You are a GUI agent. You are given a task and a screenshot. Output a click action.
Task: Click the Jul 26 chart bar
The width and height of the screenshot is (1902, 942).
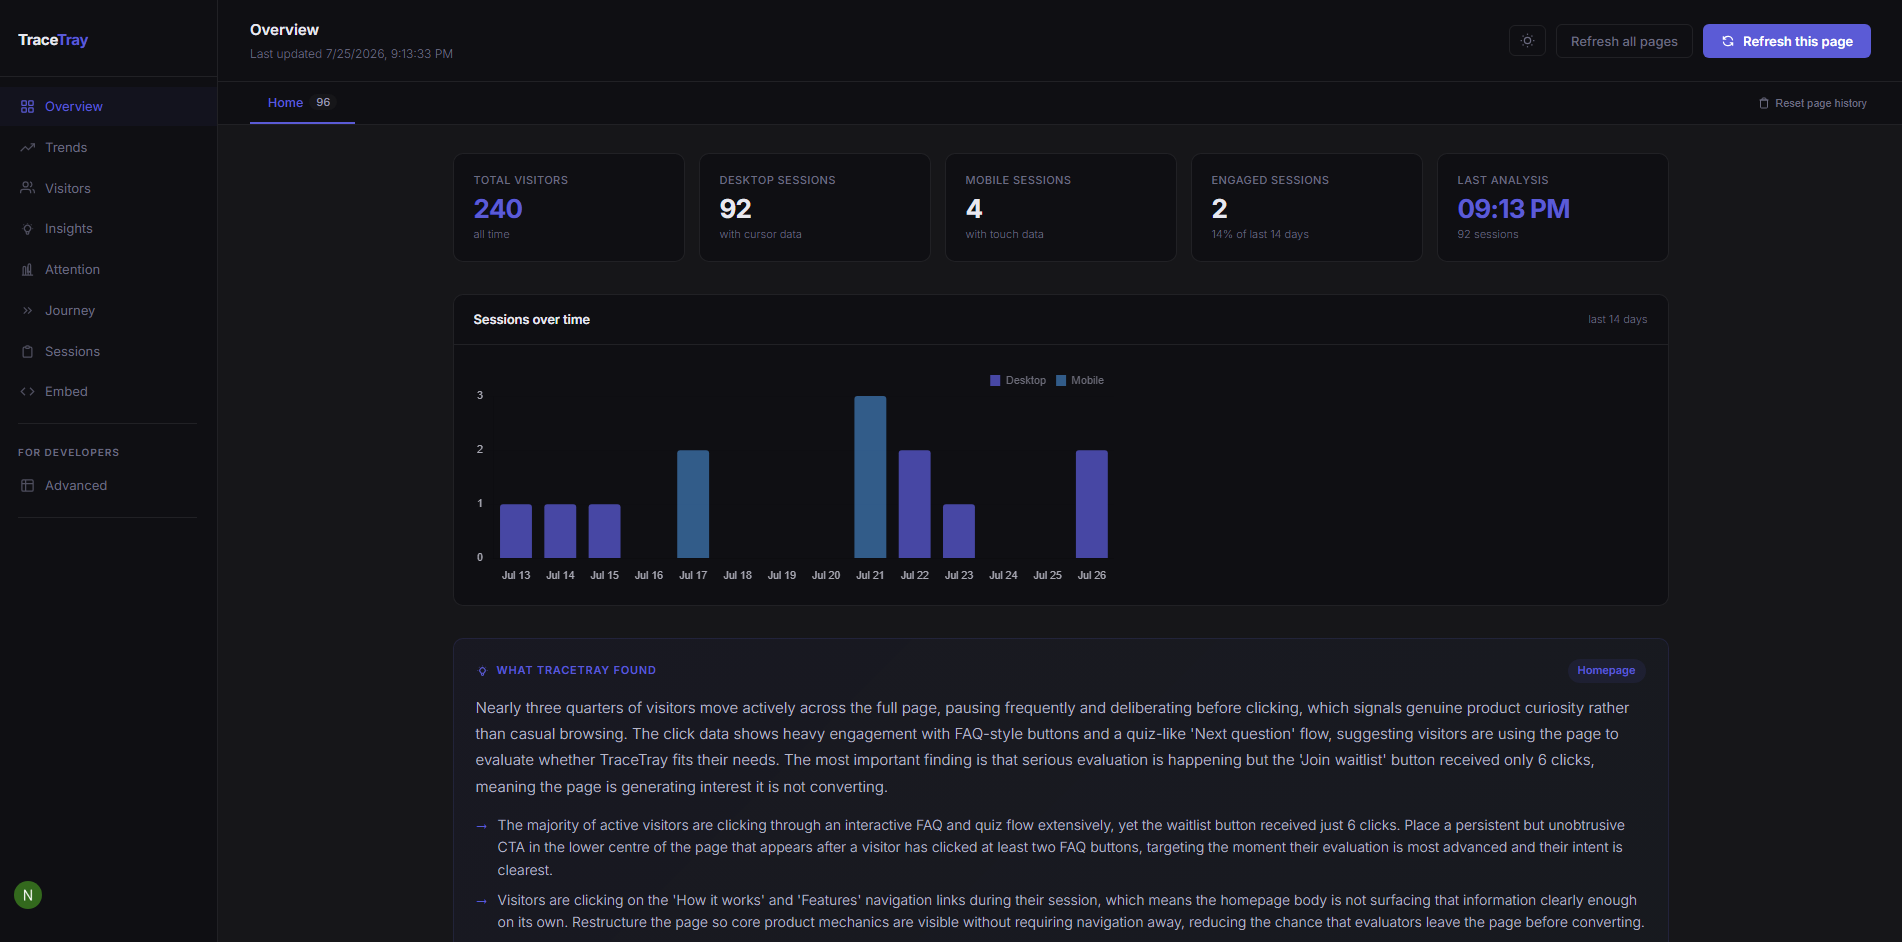pyautogui.click(x=1092, y=504)
